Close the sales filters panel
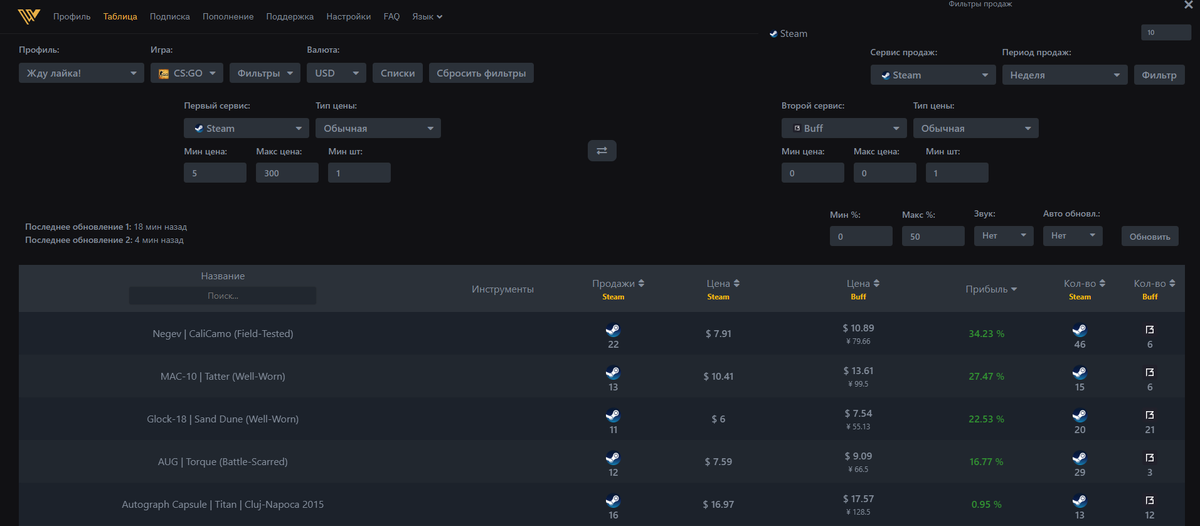Image resolution: width=1200 pixels, height=526 pixels. pos(1188,5)
